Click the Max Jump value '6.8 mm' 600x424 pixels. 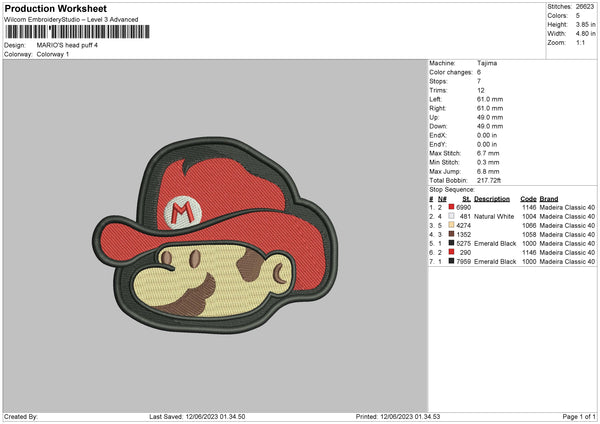(488, 171)
